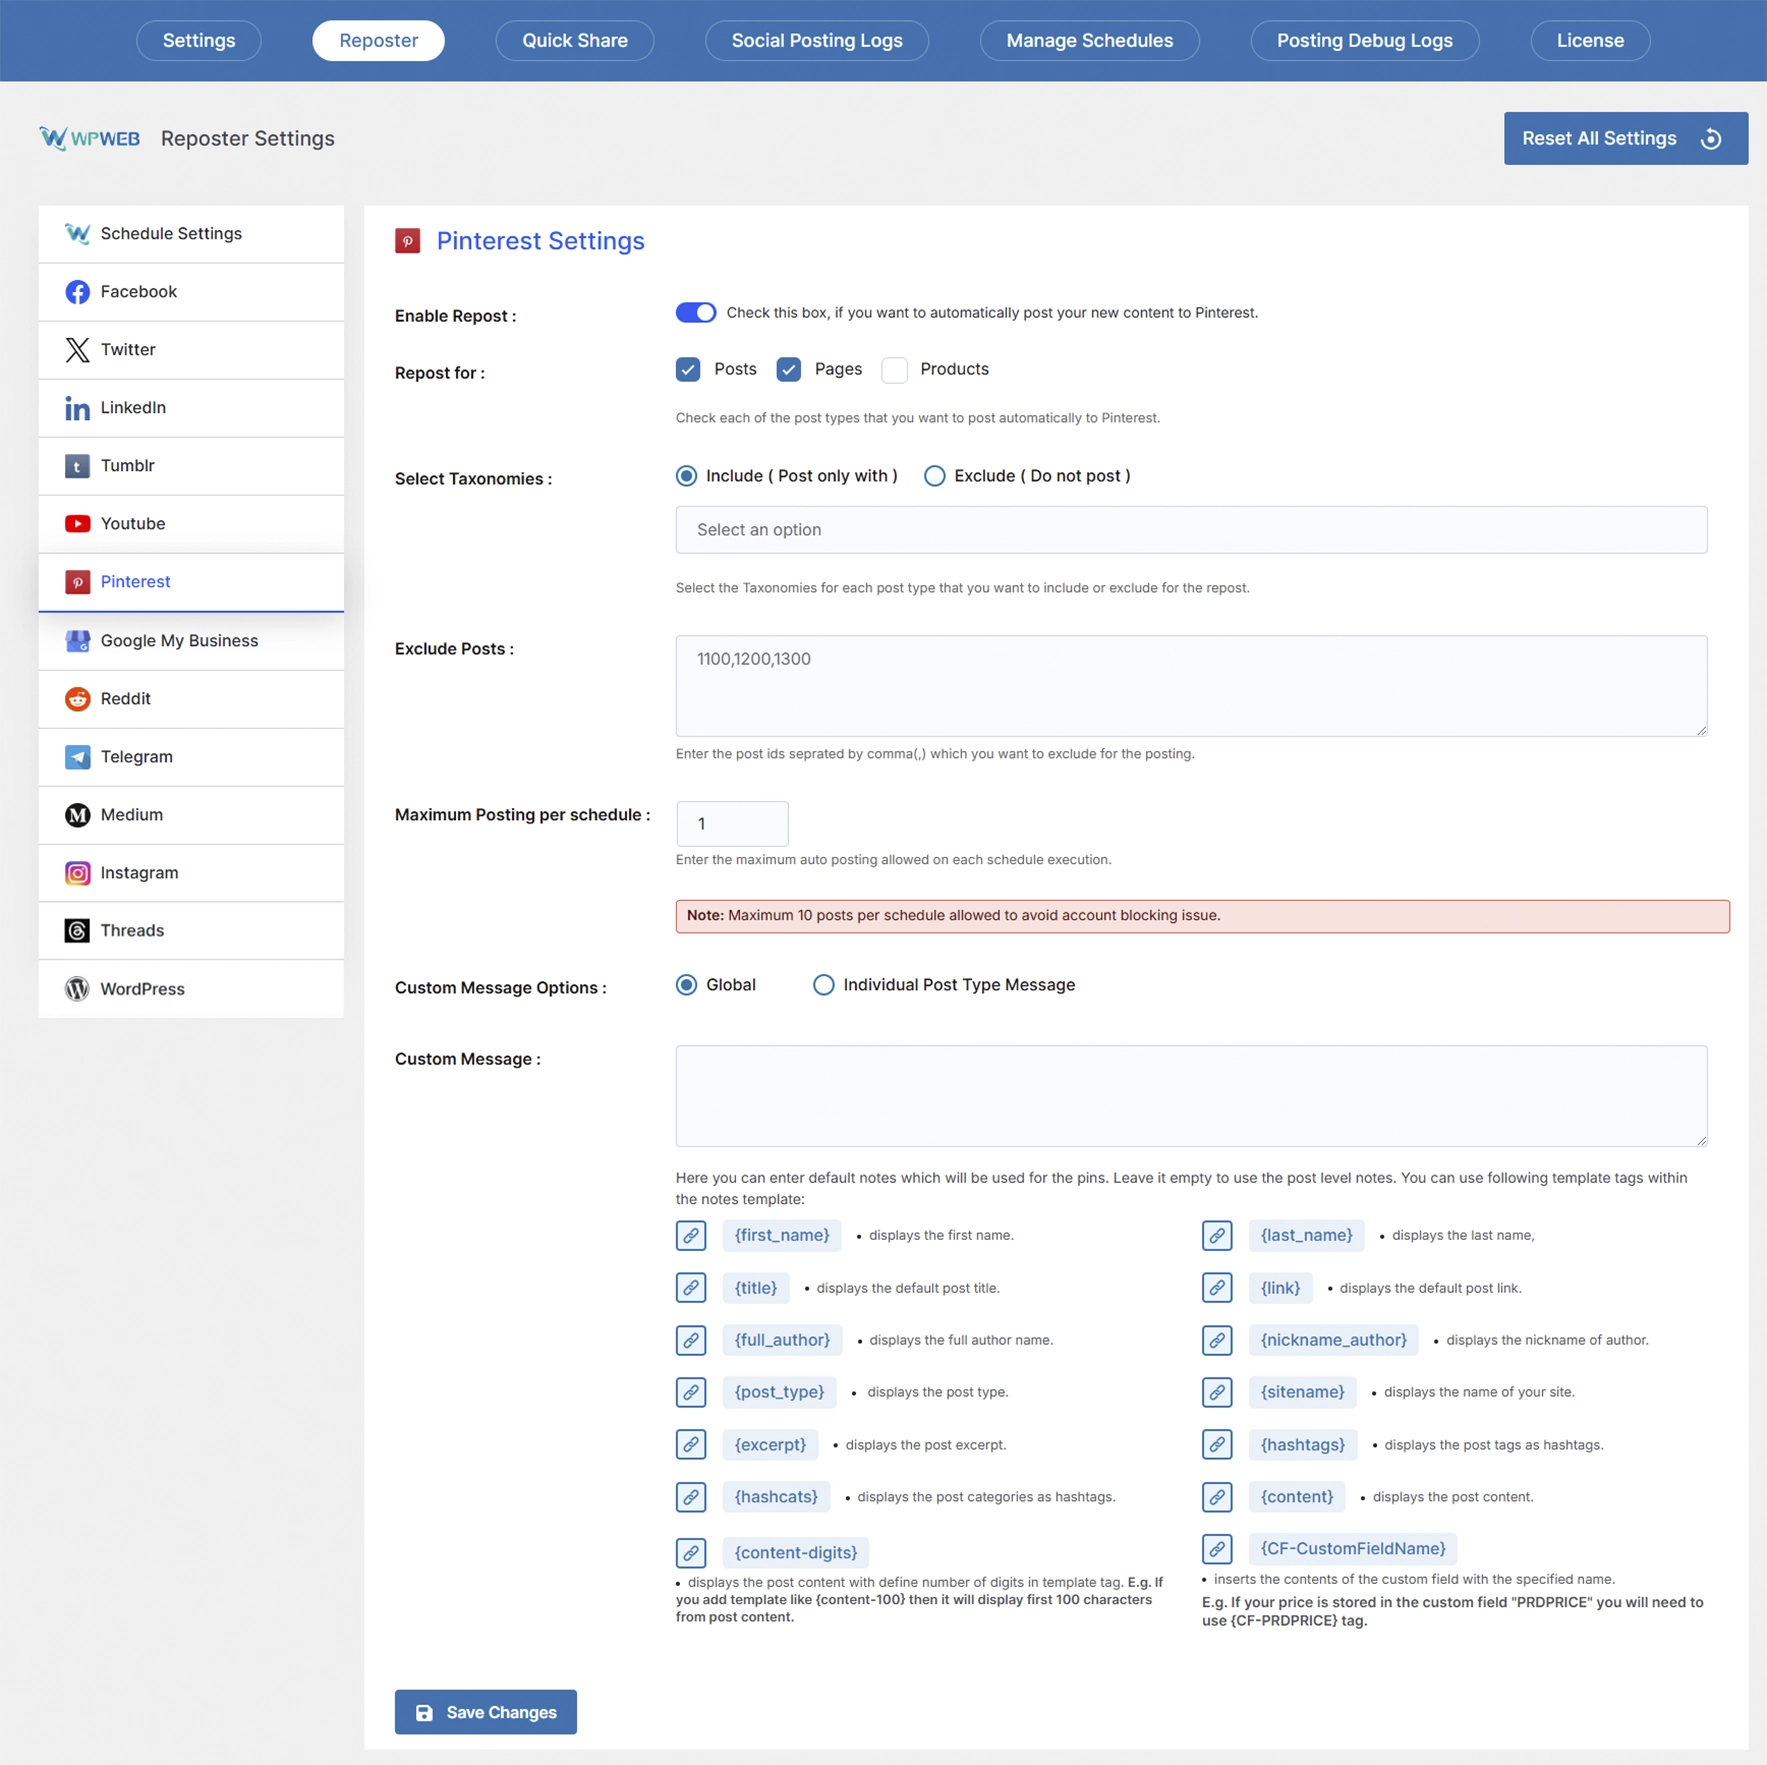Click the Custom Message text area
This screenshot has width=1767, height=1765.
1191,1096
